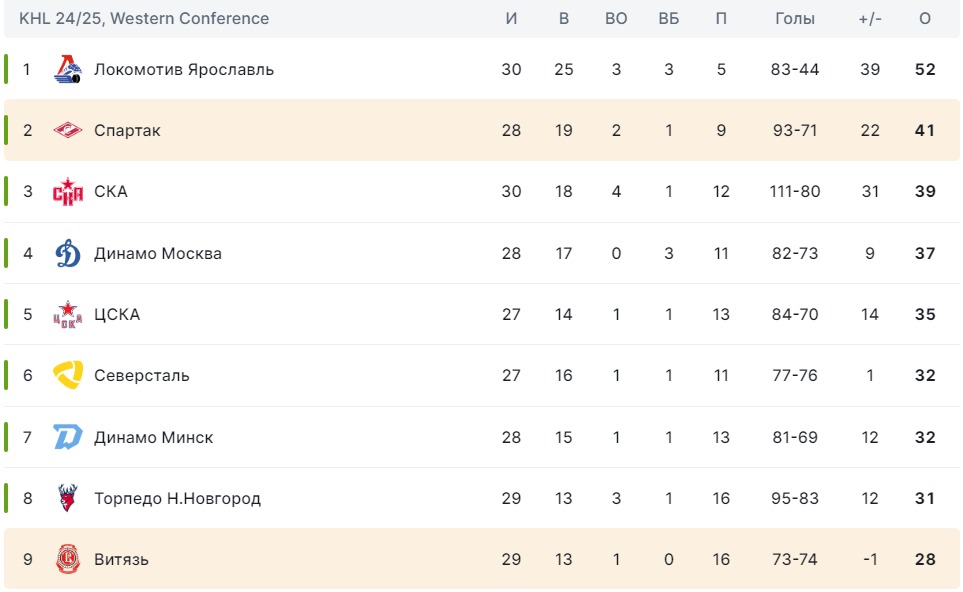Screen dimensions: 963x592
Task: Click the Lokomotiv Yaroslavl team logo
Action: [x=67, y=70]
